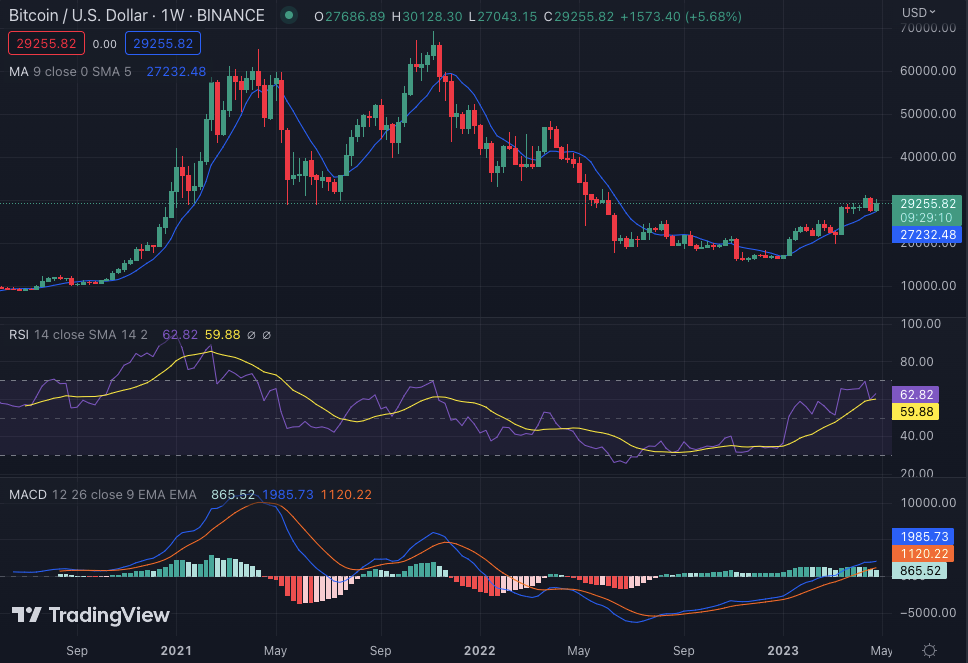Click the purple 62.82 RSI axis label
968x663 pixels.
click(916, 394)
